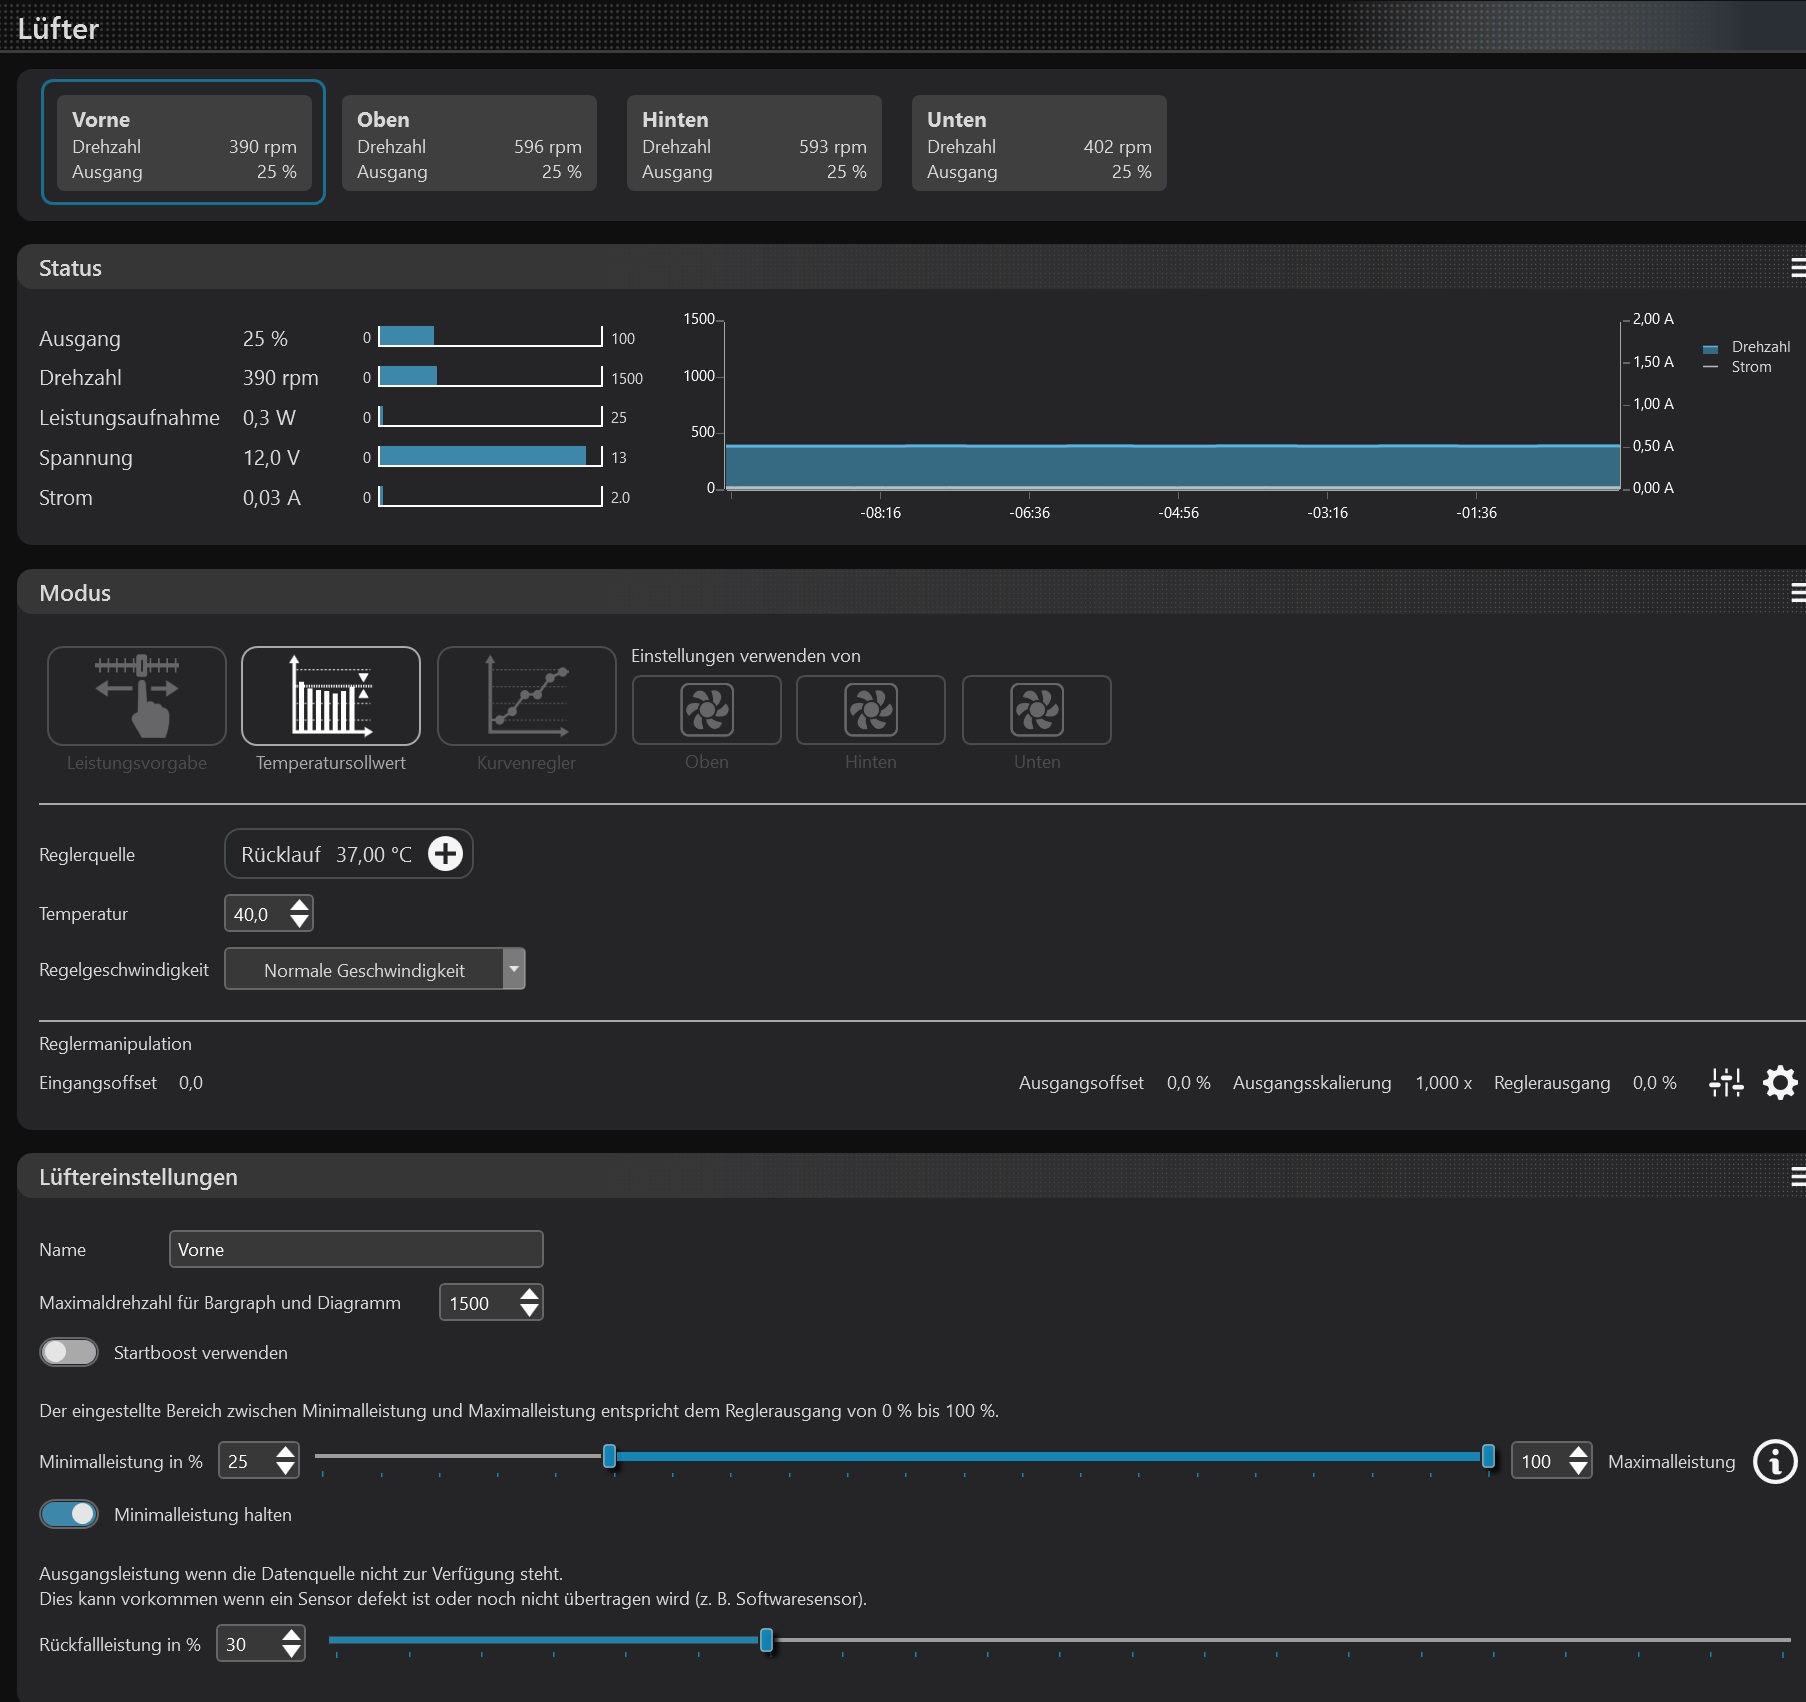The image size is (1806, 1702).
Task: Open the controller sliders adjustment icon
Action: (x=1726, y=1083)
